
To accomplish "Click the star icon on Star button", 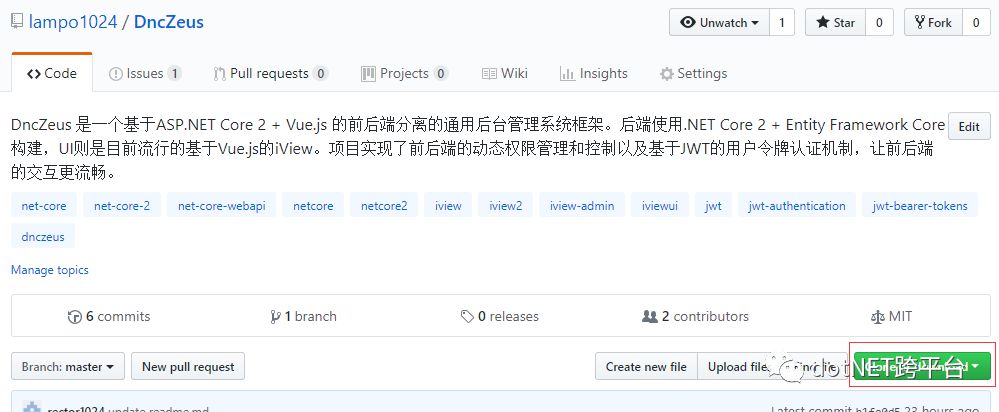I will 823,23.
